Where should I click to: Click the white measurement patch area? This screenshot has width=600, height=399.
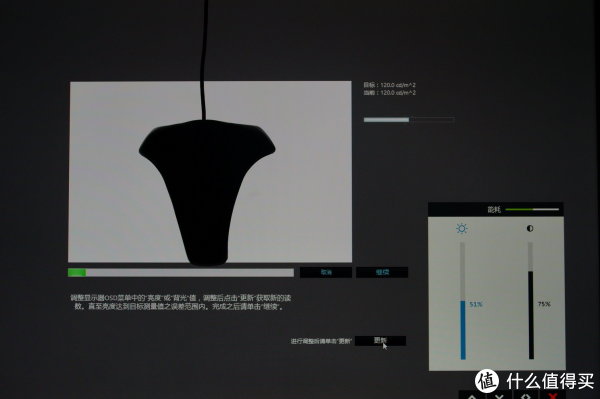(210, 172)
